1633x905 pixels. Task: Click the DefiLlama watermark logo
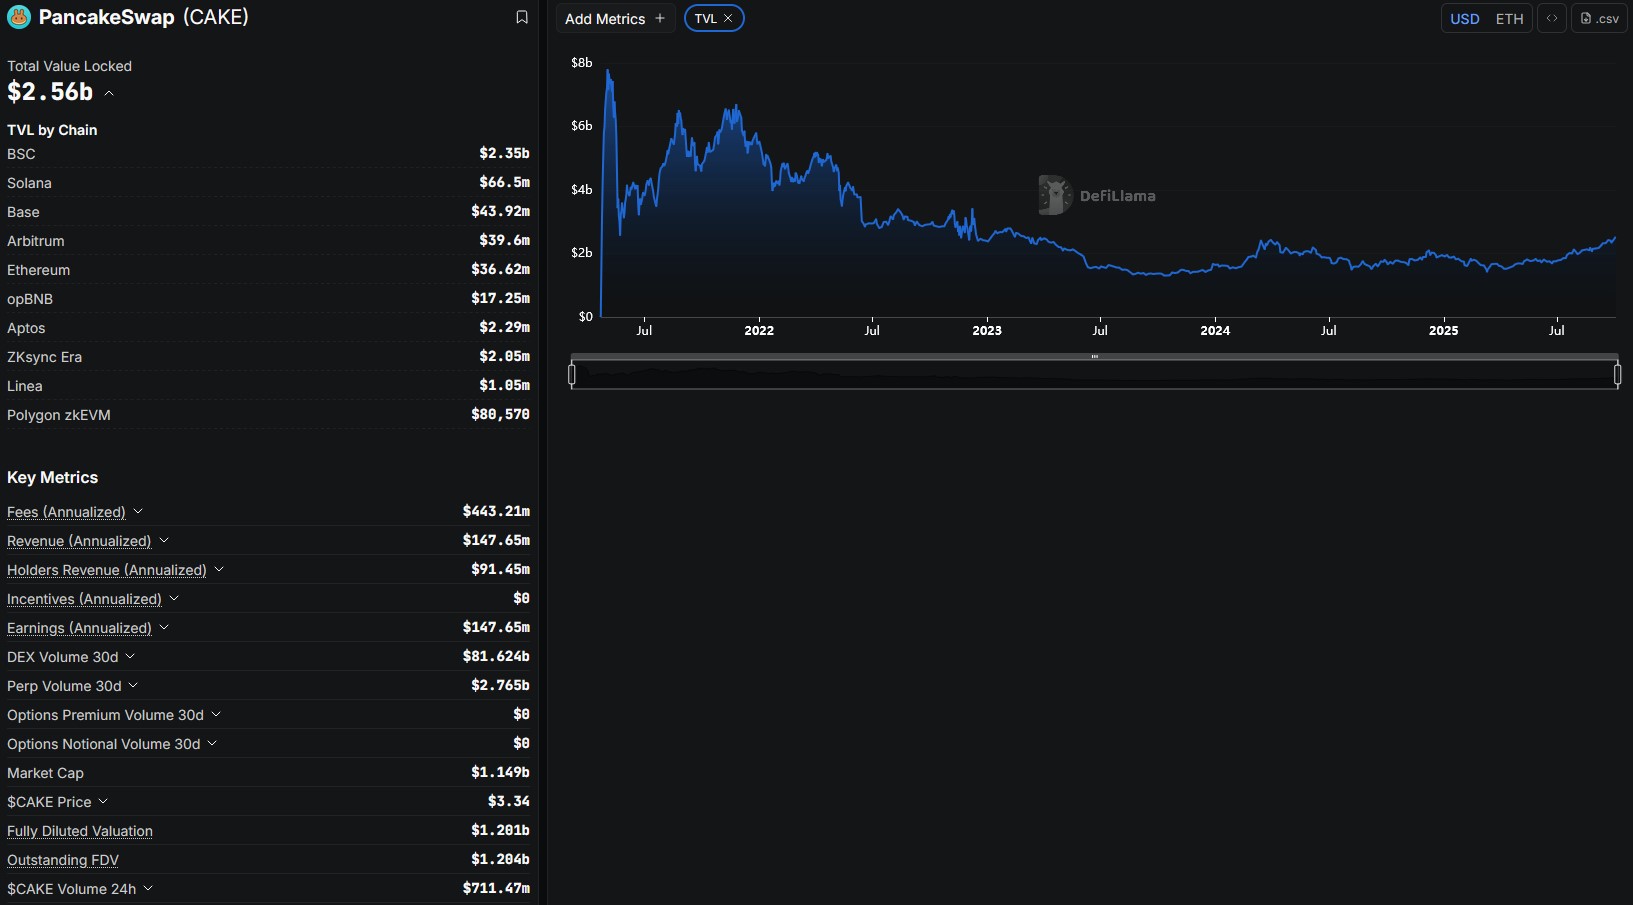[1054, 195]
